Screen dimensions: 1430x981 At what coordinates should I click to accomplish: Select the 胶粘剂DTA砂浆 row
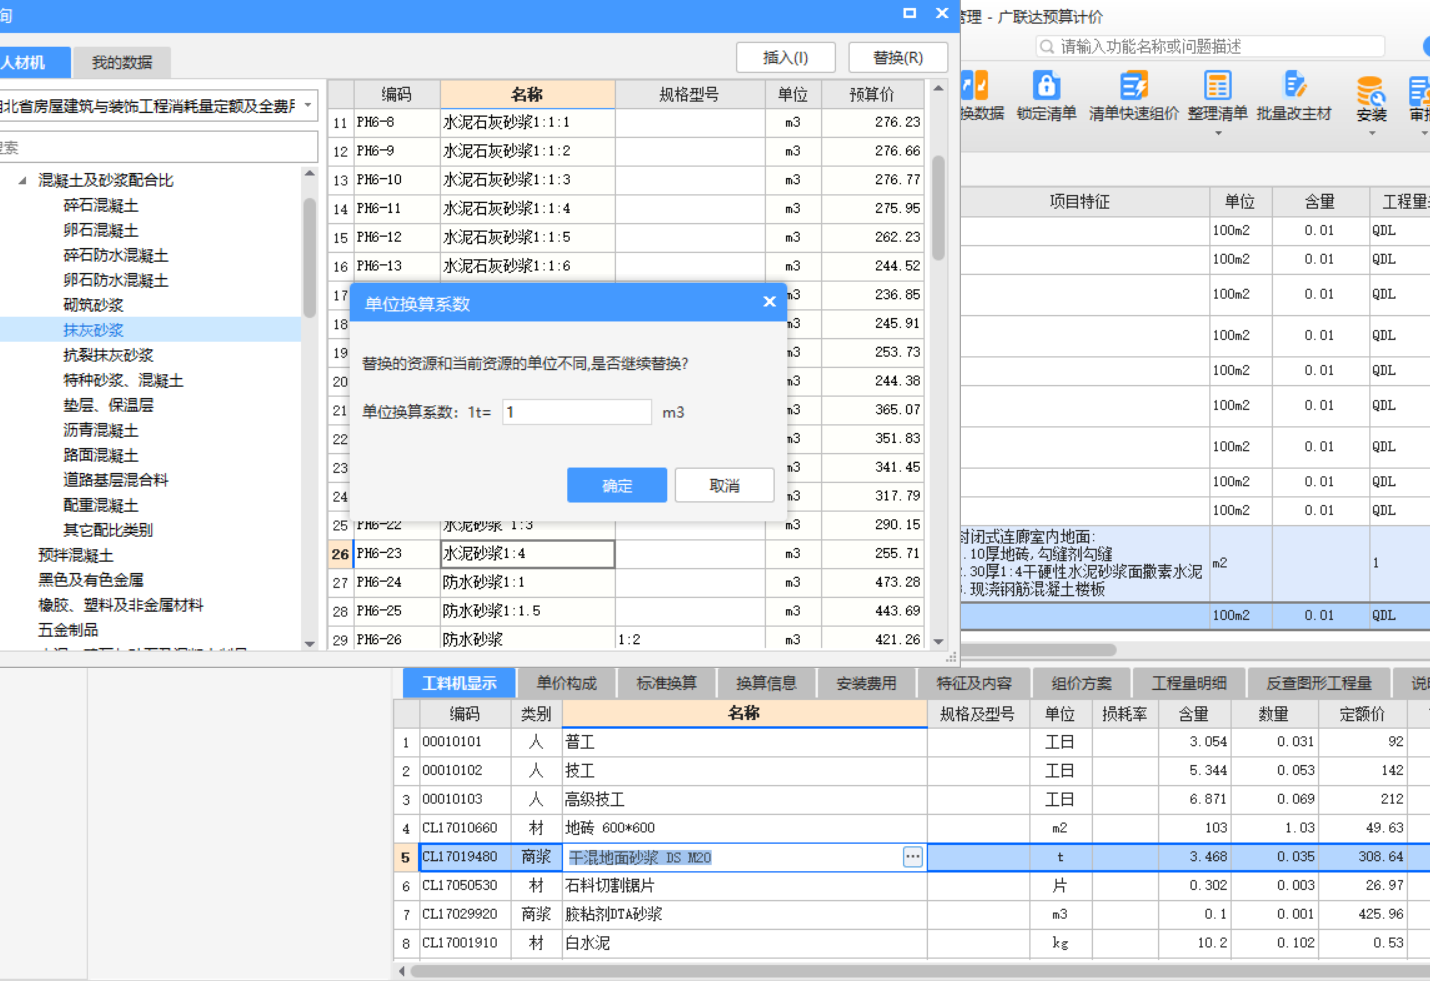(x=912, y=914)
